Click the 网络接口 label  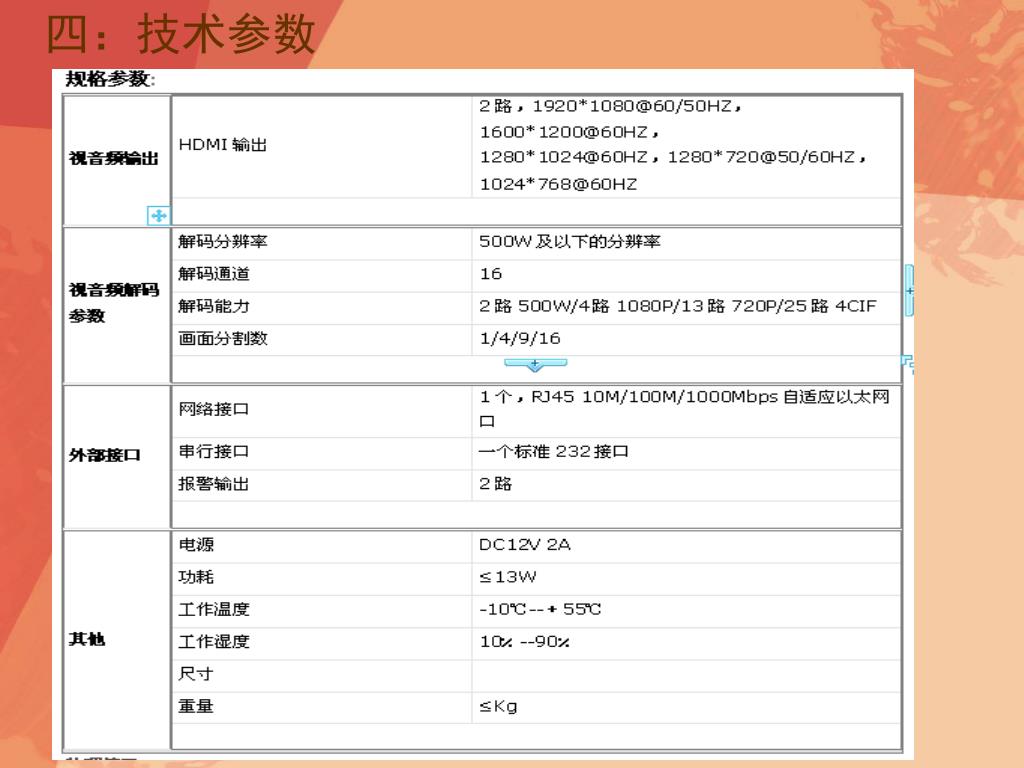[x=214, y=409]
